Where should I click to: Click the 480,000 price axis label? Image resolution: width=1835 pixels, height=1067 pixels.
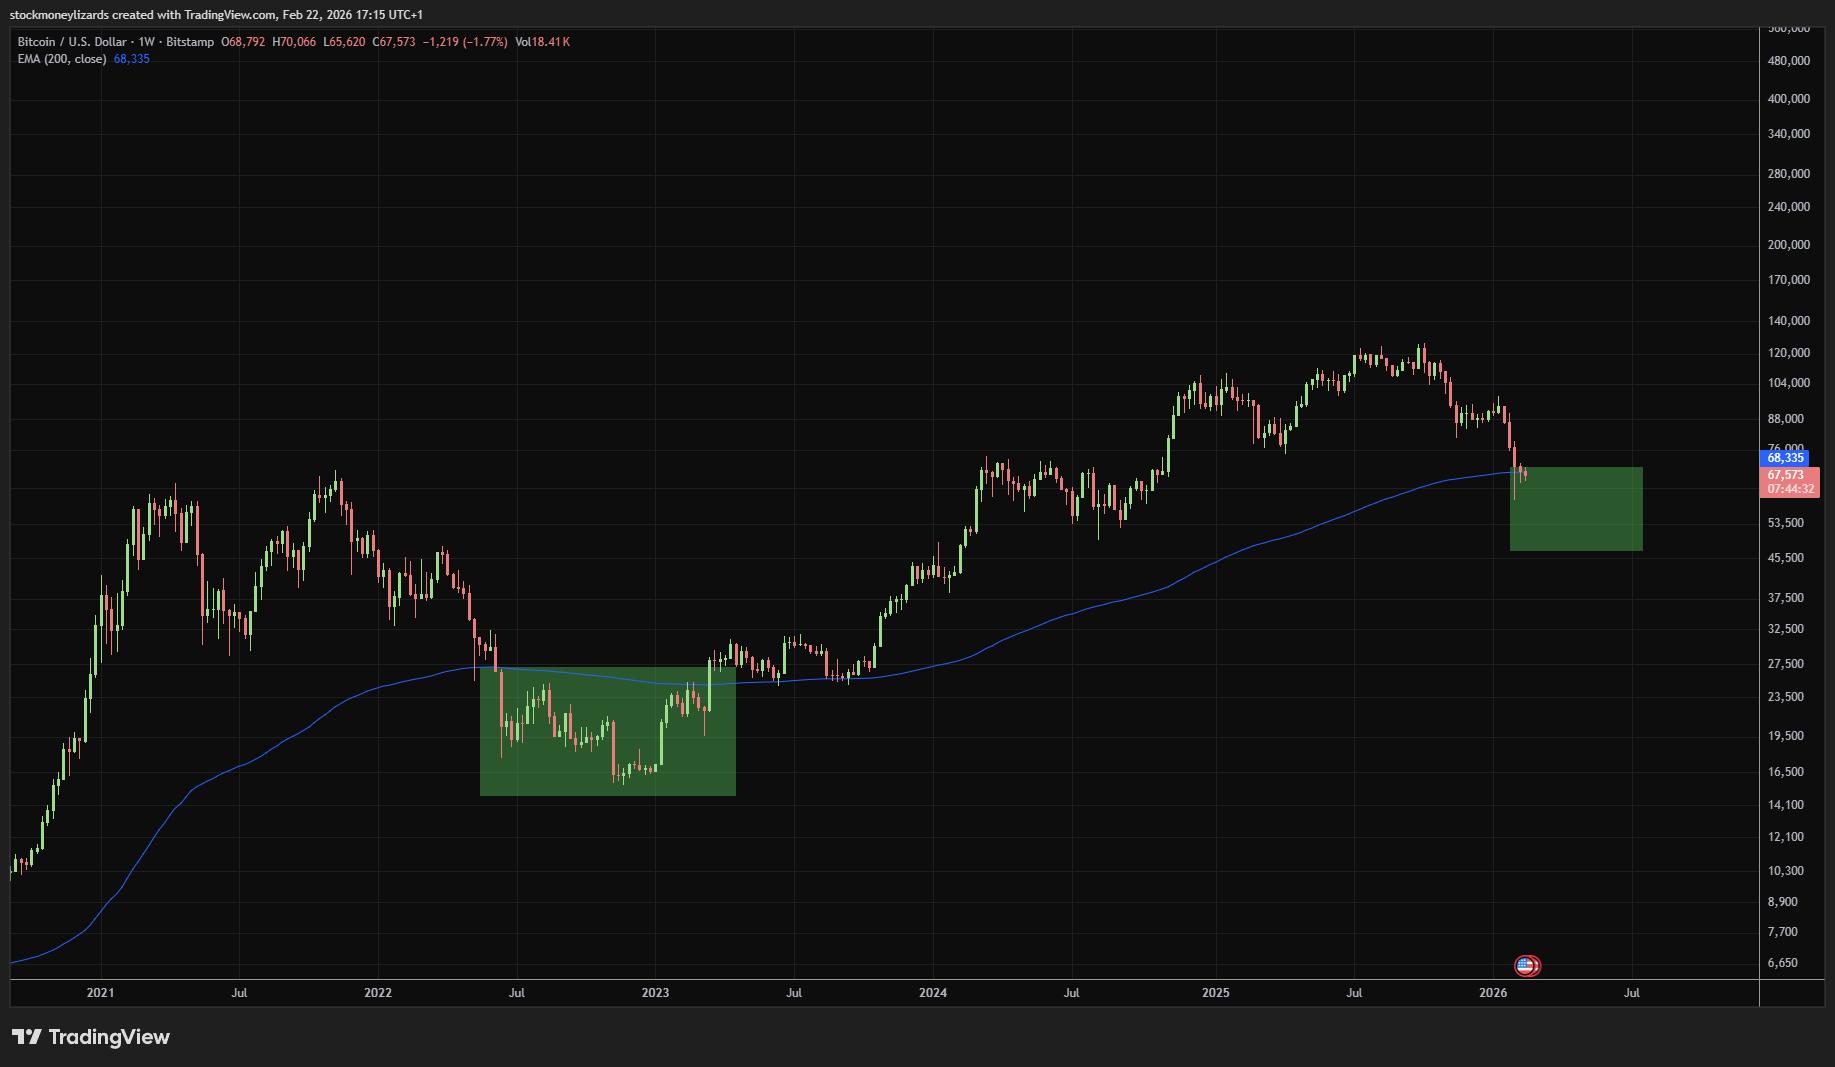[x=1789, y=61]
